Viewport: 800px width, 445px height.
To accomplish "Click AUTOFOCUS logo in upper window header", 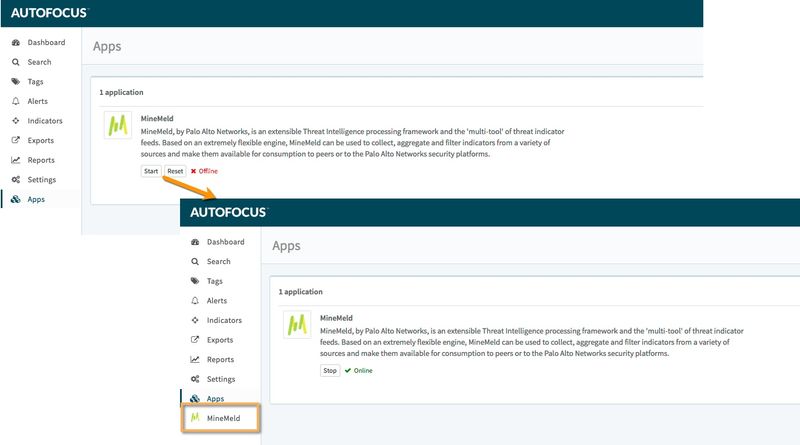I will pos(49,13).
